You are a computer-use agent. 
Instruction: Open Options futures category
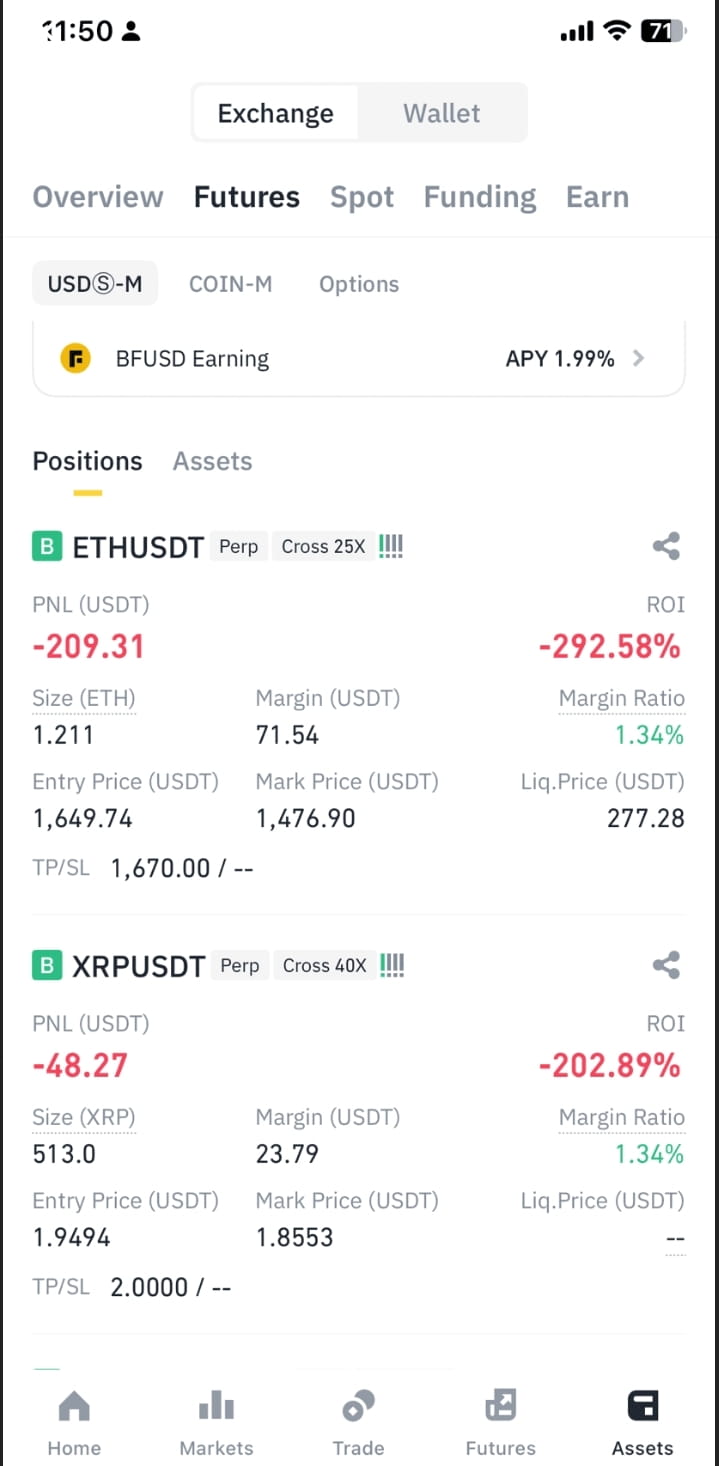(x=359, y=284)
